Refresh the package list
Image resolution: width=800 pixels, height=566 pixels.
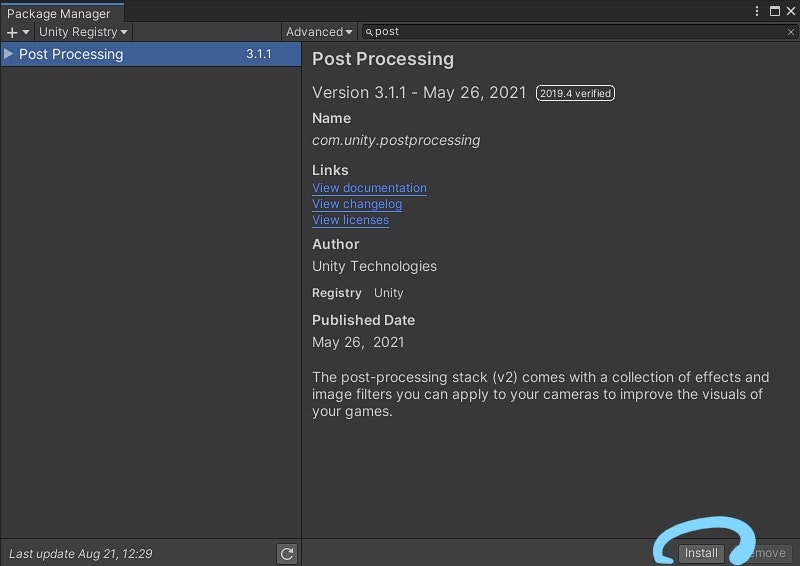[287, 554]
